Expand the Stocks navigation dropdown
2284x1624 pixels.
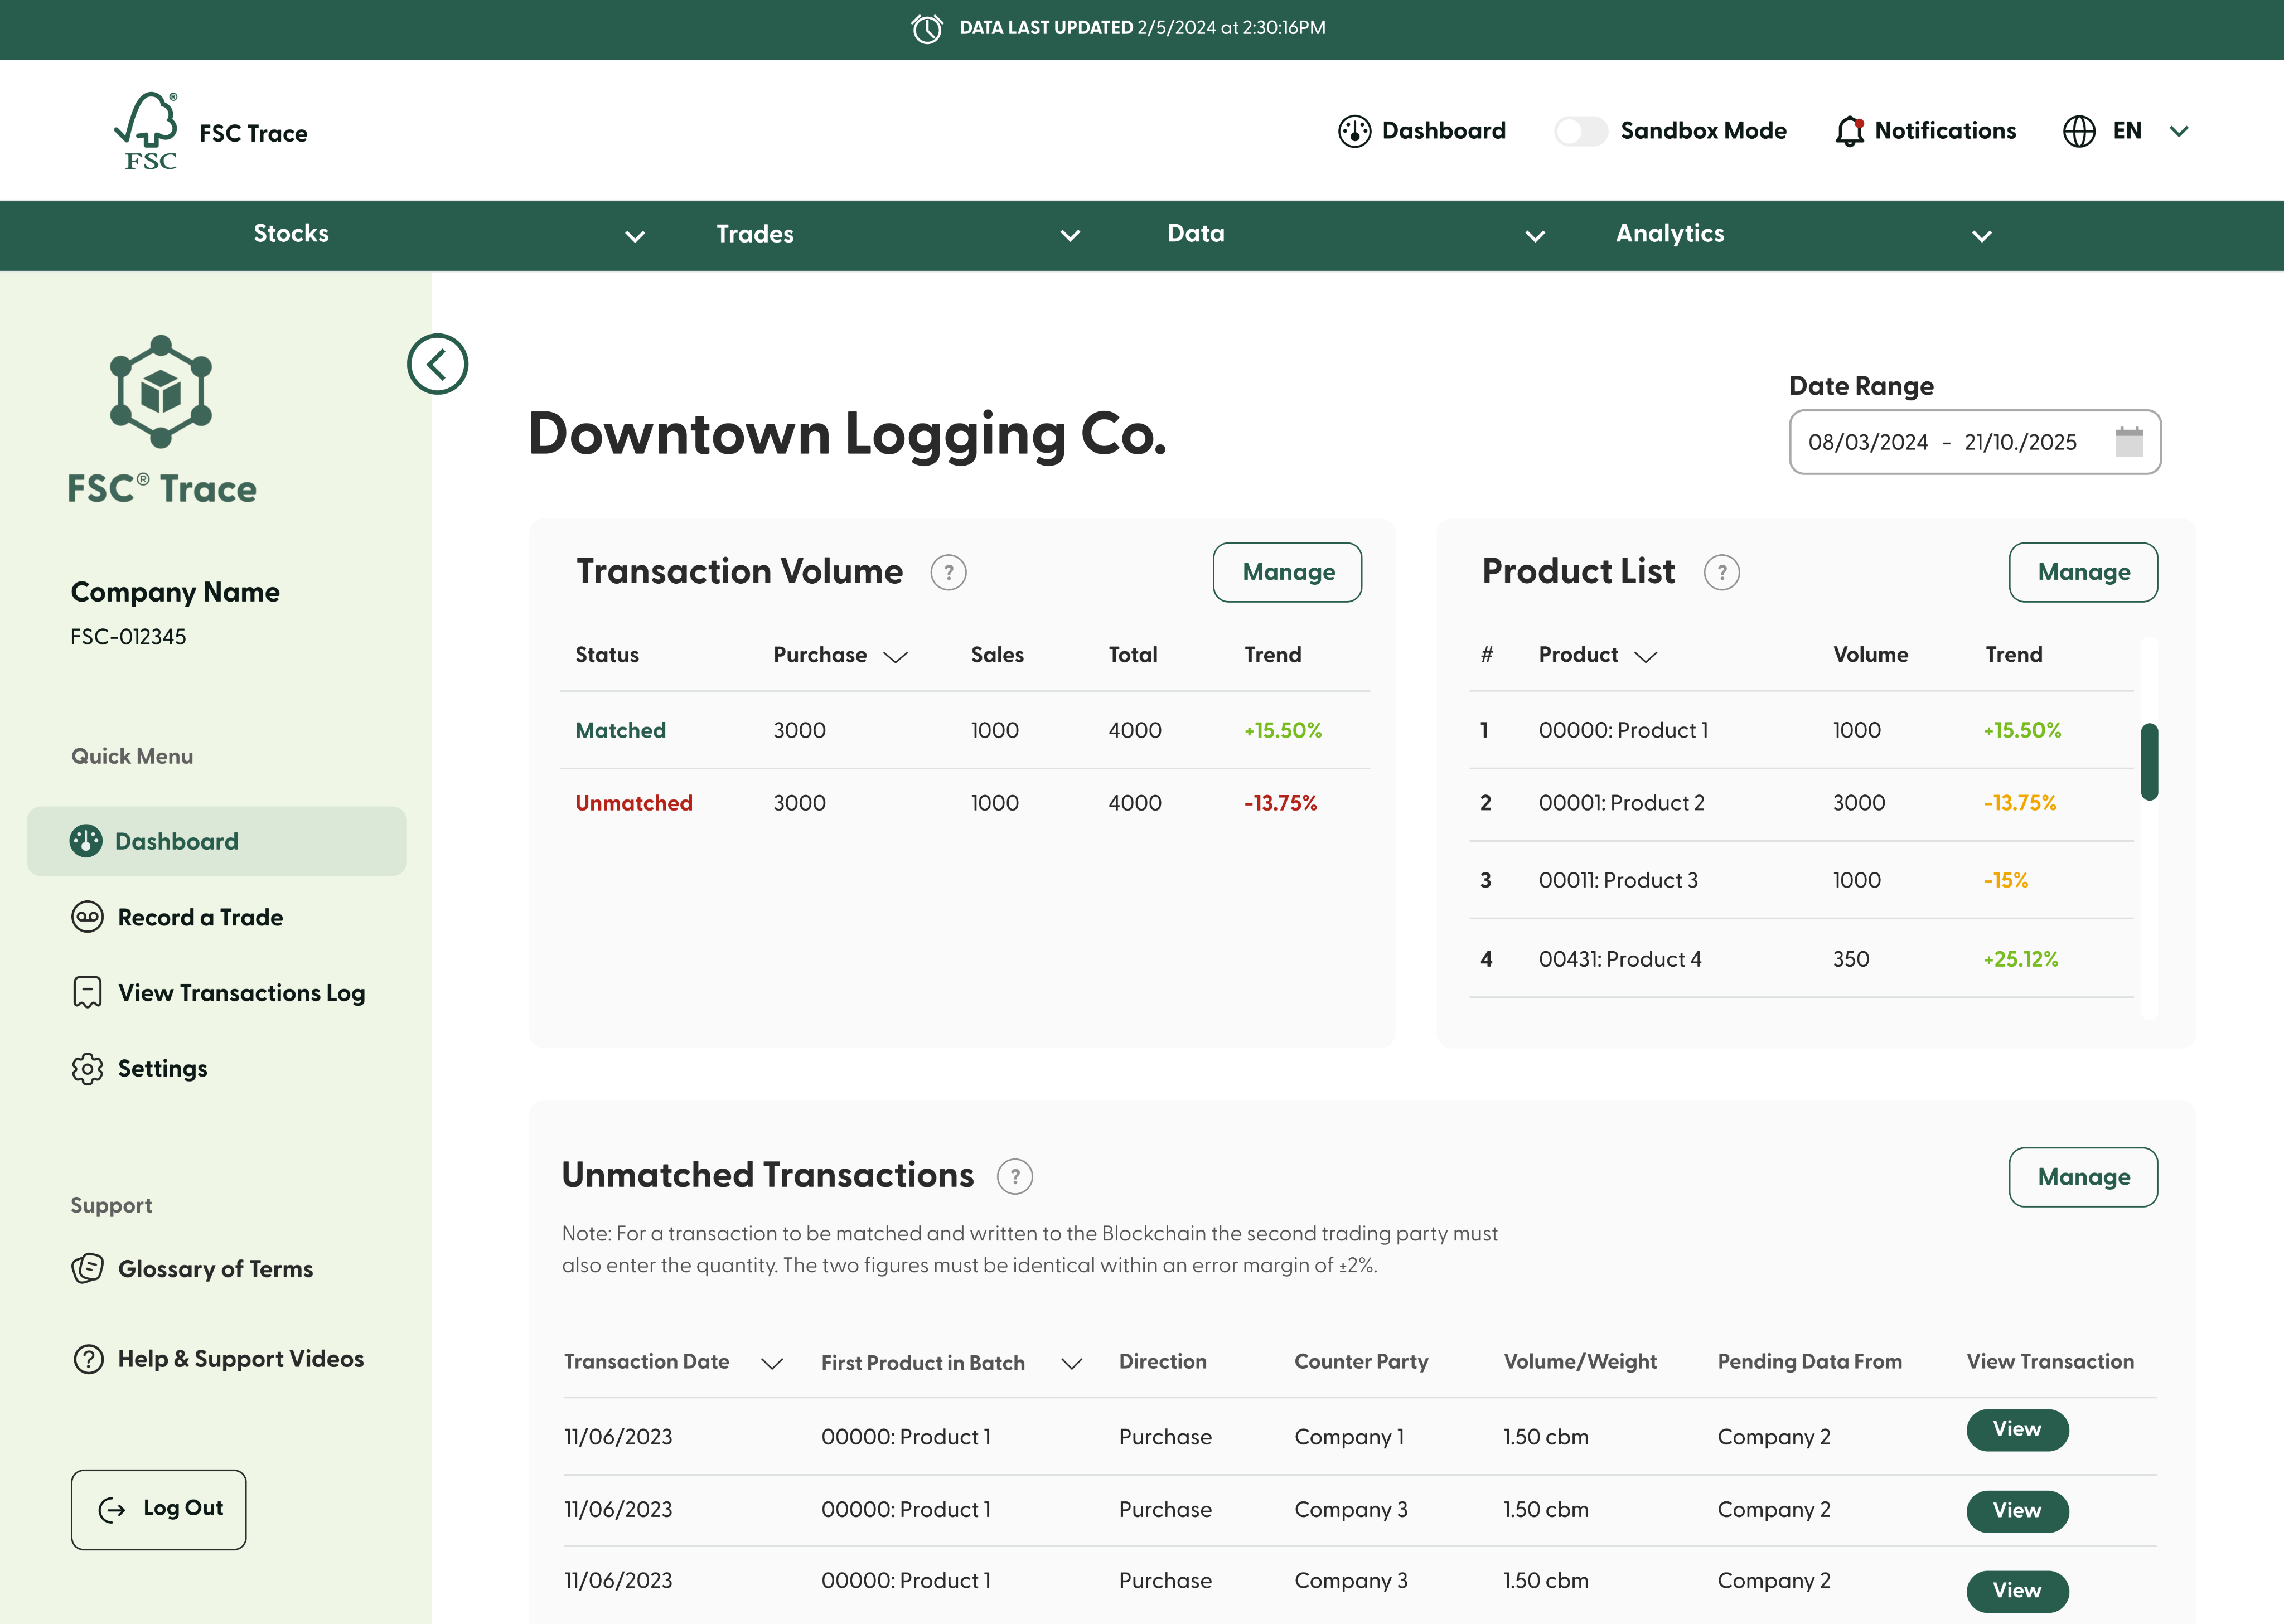point(634,236)
